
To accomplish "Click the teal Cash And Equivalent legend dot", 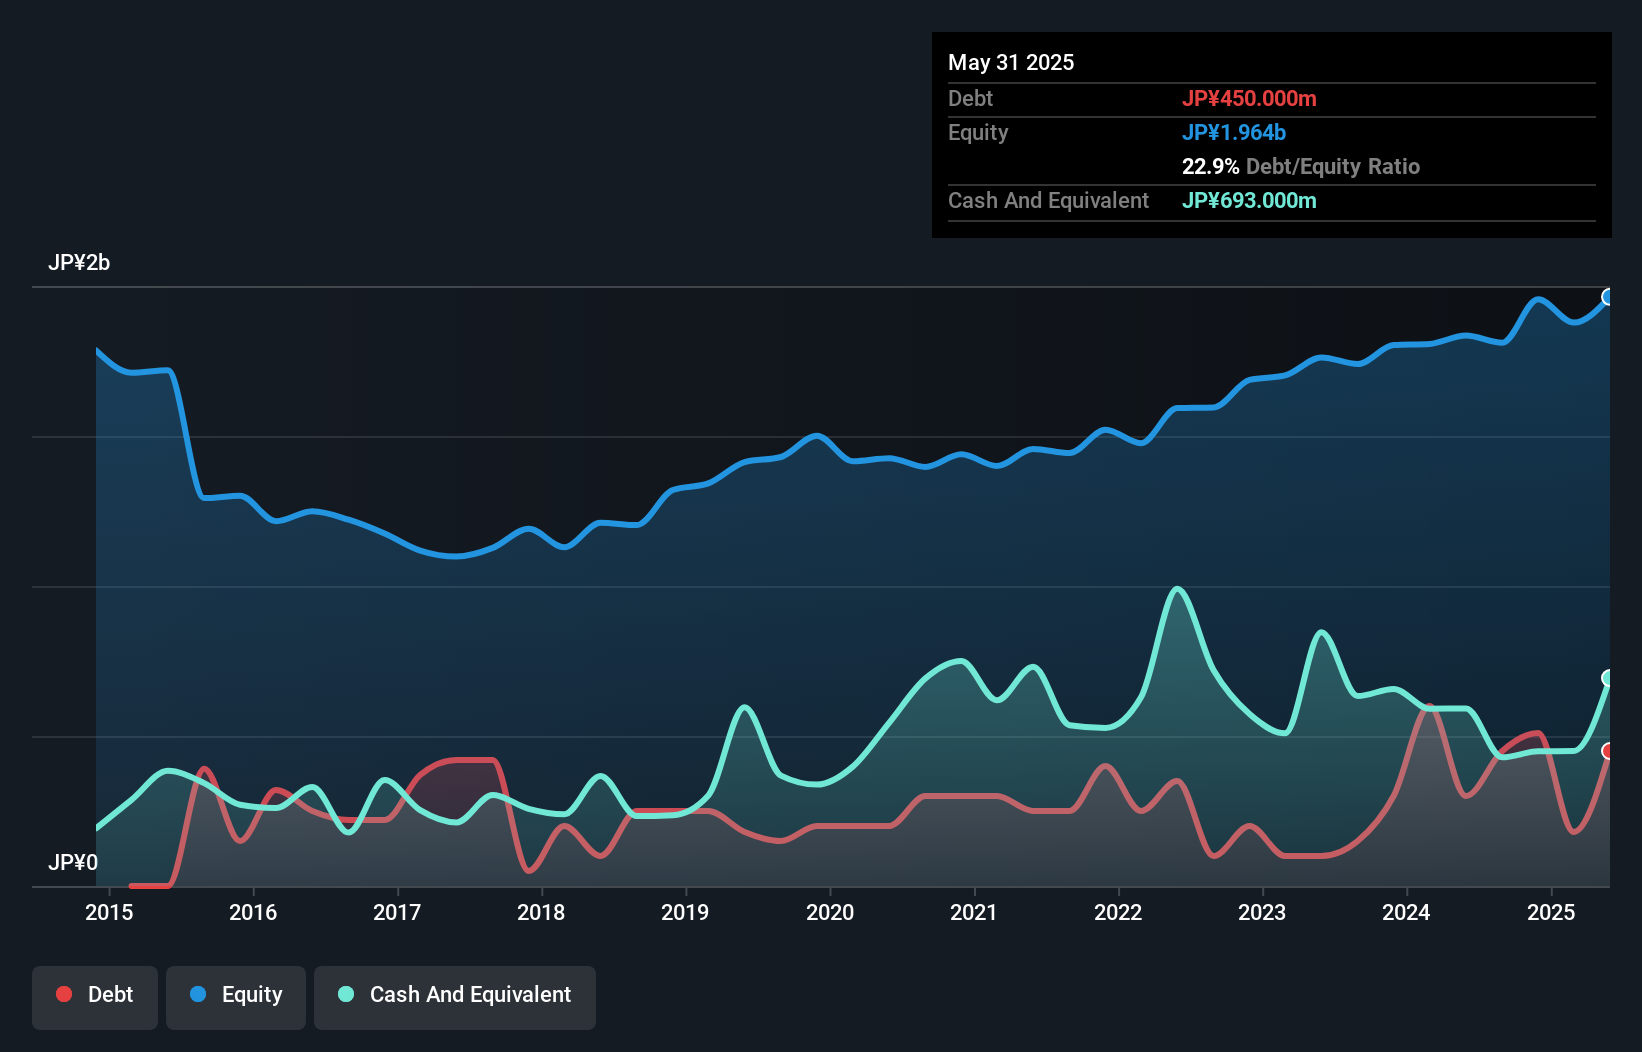I will [345, 994].
